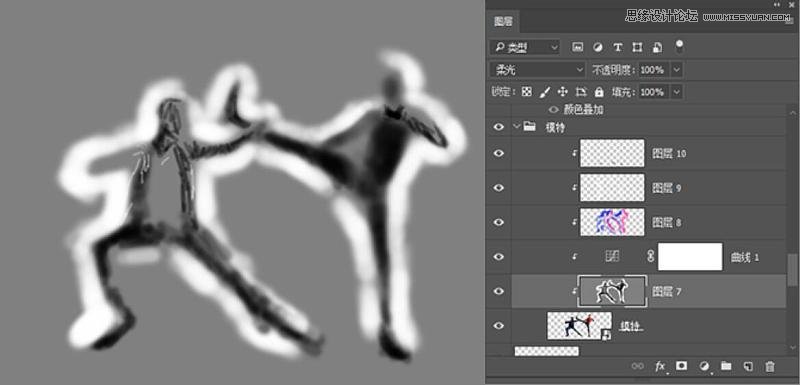Screen dimensions: 800x385
Task: Select the 图层 10 thumbnail
Action: click(x=612, y=153)
